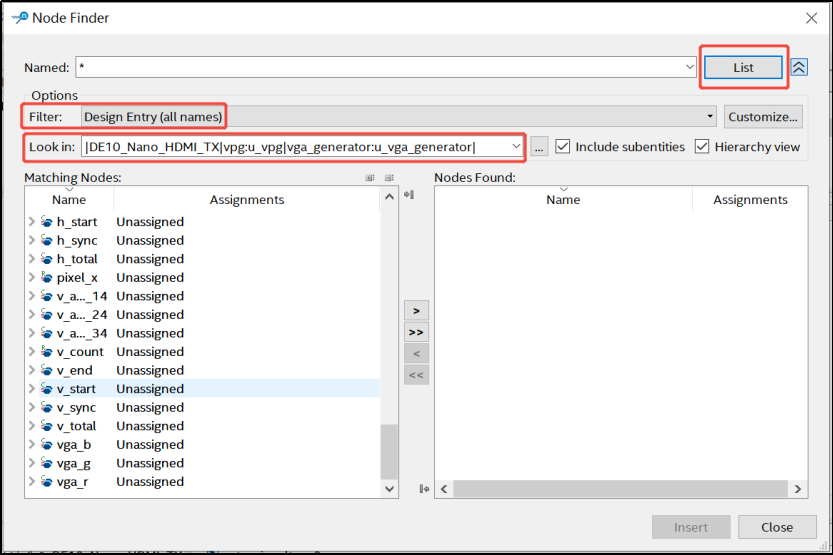The width and height of the screenshot is (833, 555).
Task: Sort Nodes Found by Assignments column header
Action: pyautogui.click(x=750, y=200)
